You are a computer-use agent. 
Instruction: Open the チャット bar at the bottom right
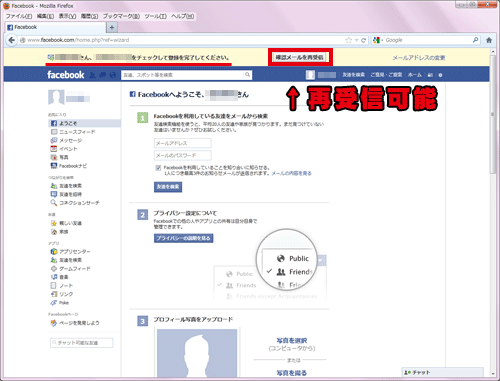(443, 372)
